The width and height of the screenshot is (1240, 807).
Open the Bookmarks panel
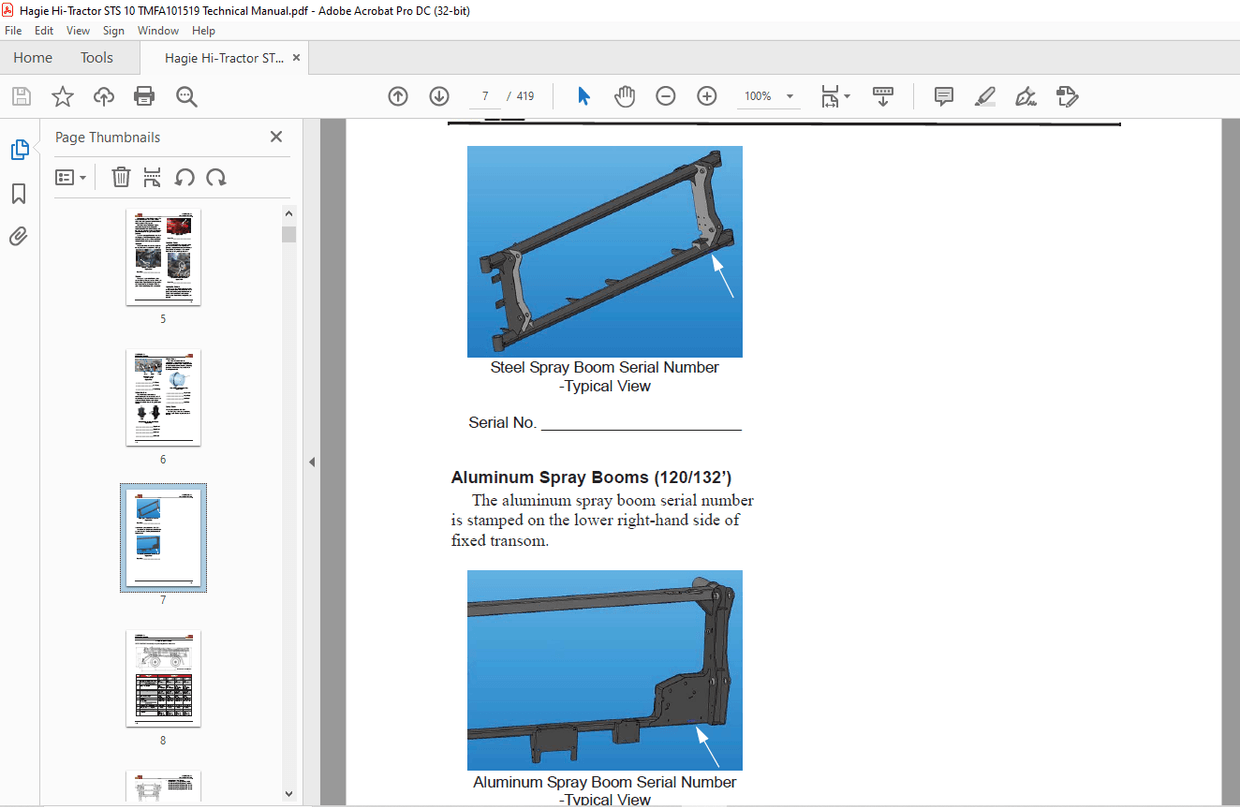point(18,193)
